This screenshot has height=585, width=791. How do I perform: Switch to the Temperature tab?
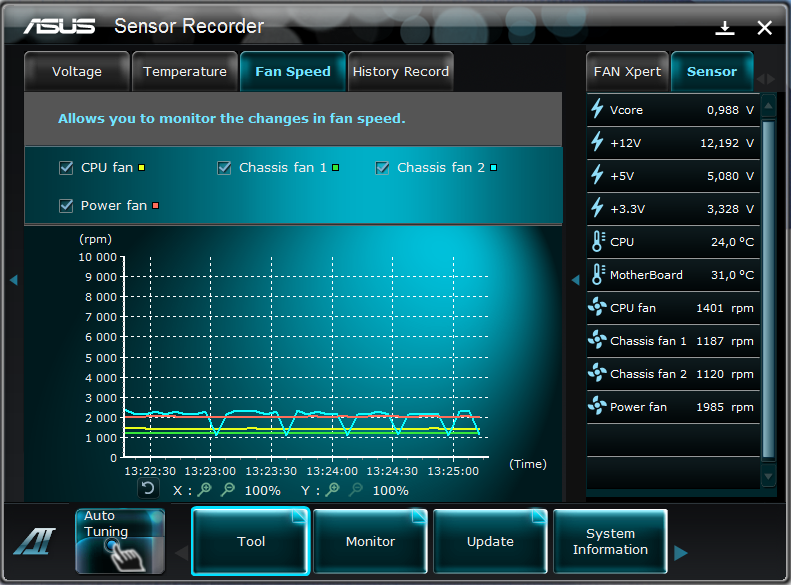coord(185,72)
